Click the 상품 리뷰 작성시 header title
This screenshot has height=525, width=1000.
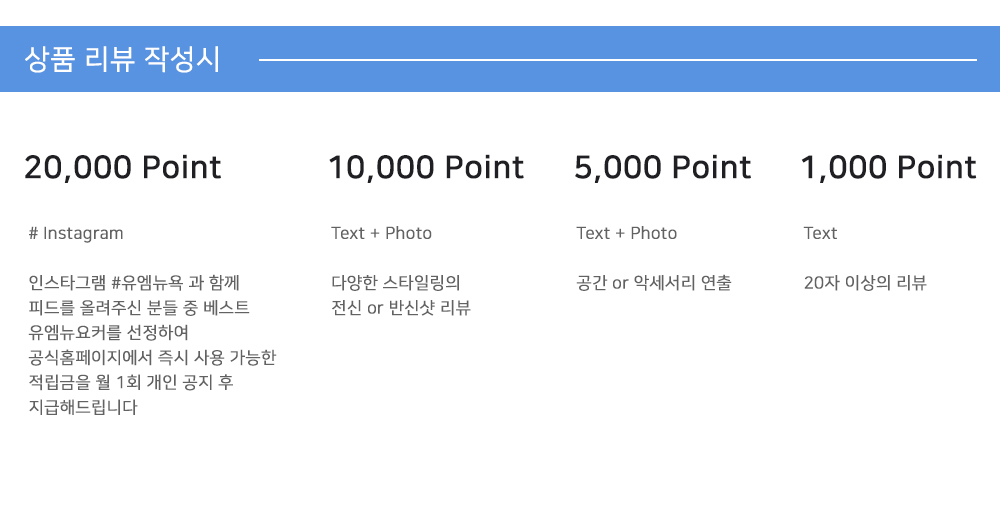122,59
